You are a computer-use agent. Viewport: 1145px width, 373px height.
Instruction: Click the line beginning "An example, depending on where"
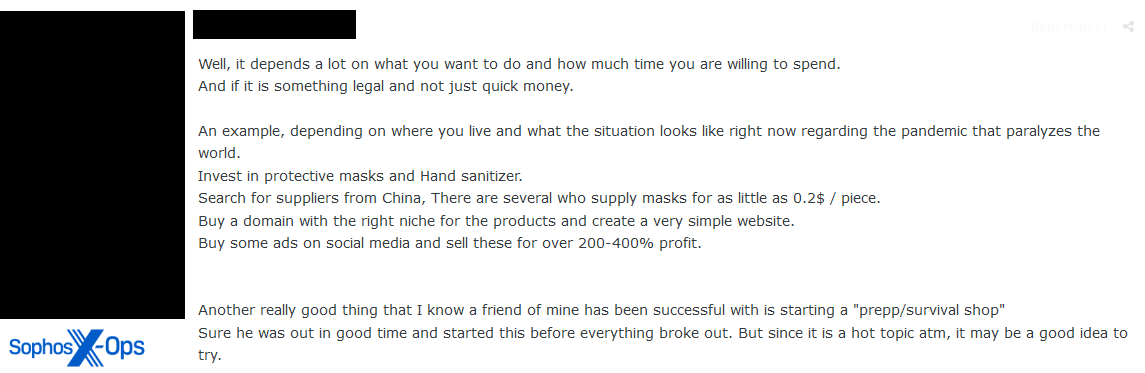pyautogui.click(x=648, y=131)
